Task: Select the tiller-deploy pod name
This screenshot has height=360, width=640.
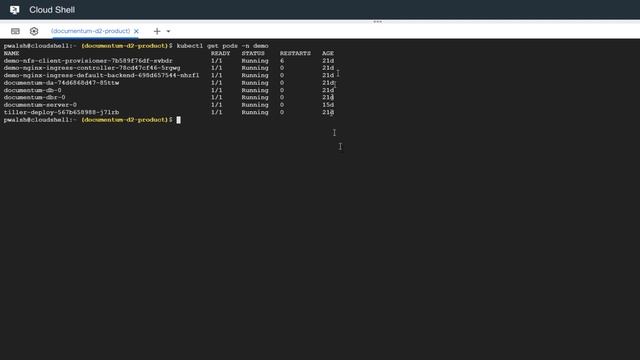Action: 61,112
